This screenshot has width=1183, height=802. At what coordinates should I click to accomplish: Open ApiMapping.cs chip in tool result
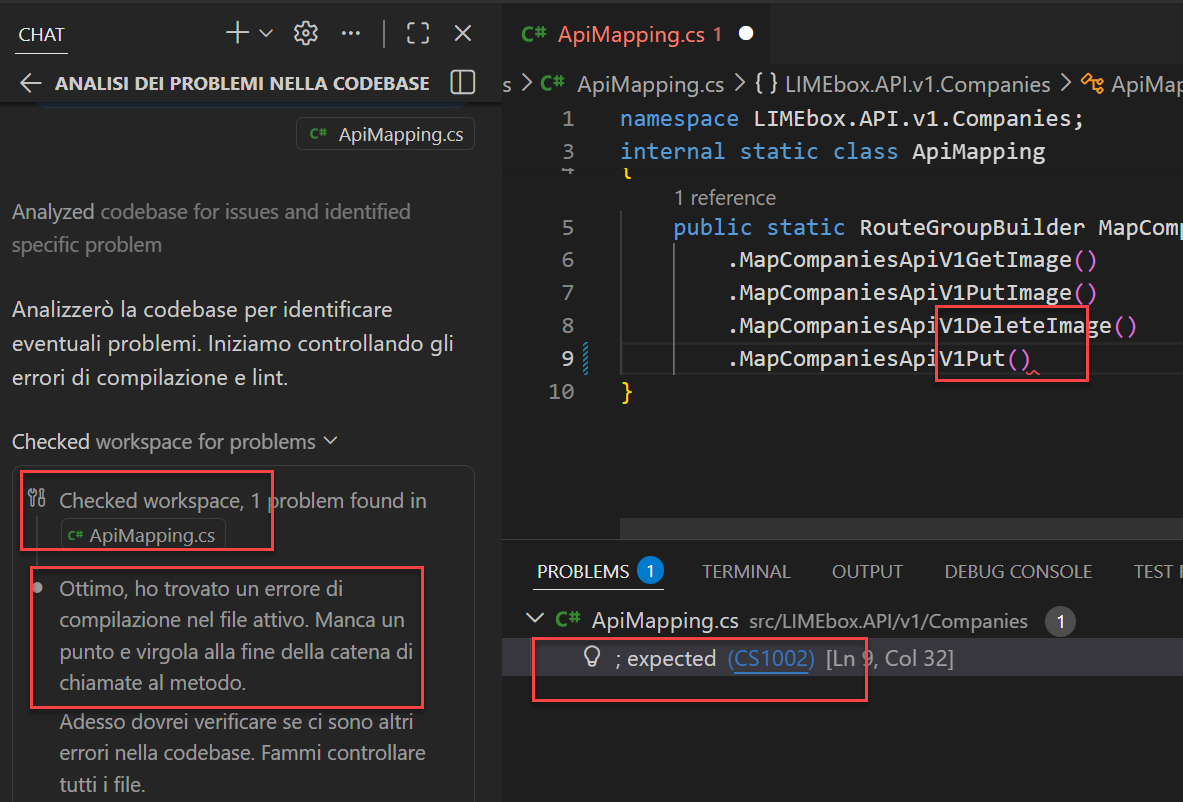(x=143, y=535)
